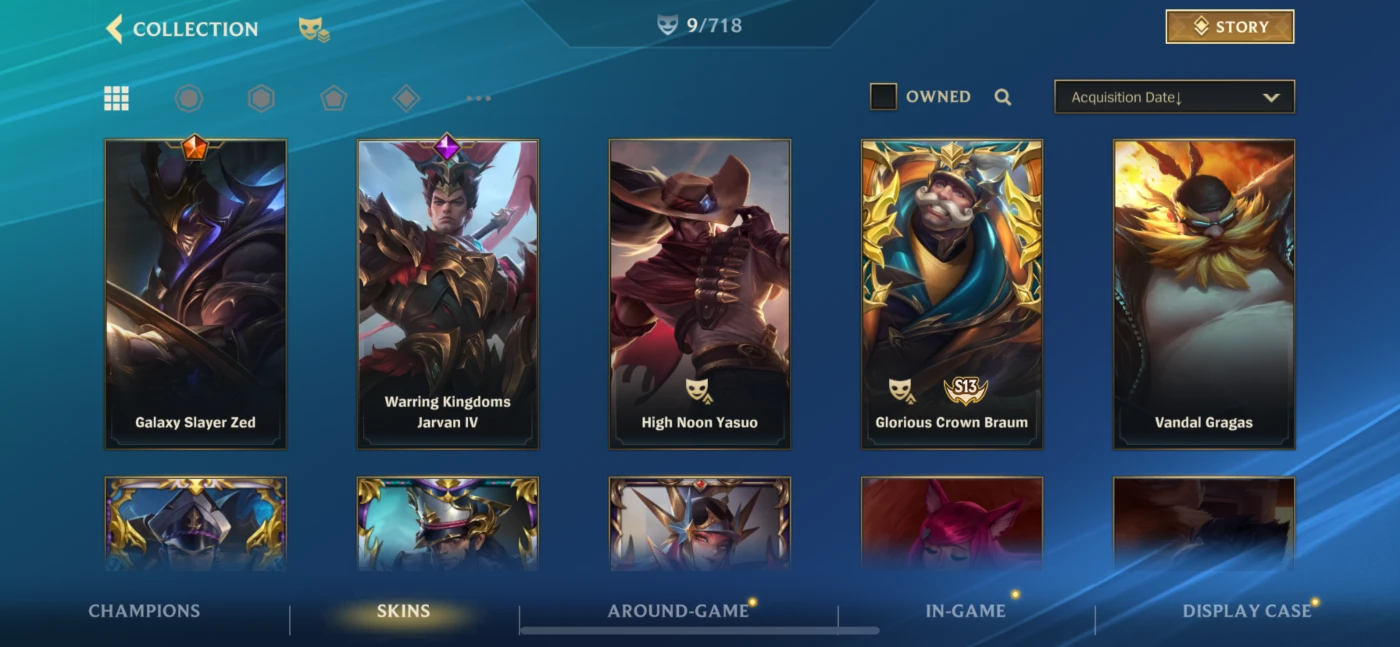The image size is (1400, 647).
Task: Switch to the Champions tab
Action: [x=144, y=611]
